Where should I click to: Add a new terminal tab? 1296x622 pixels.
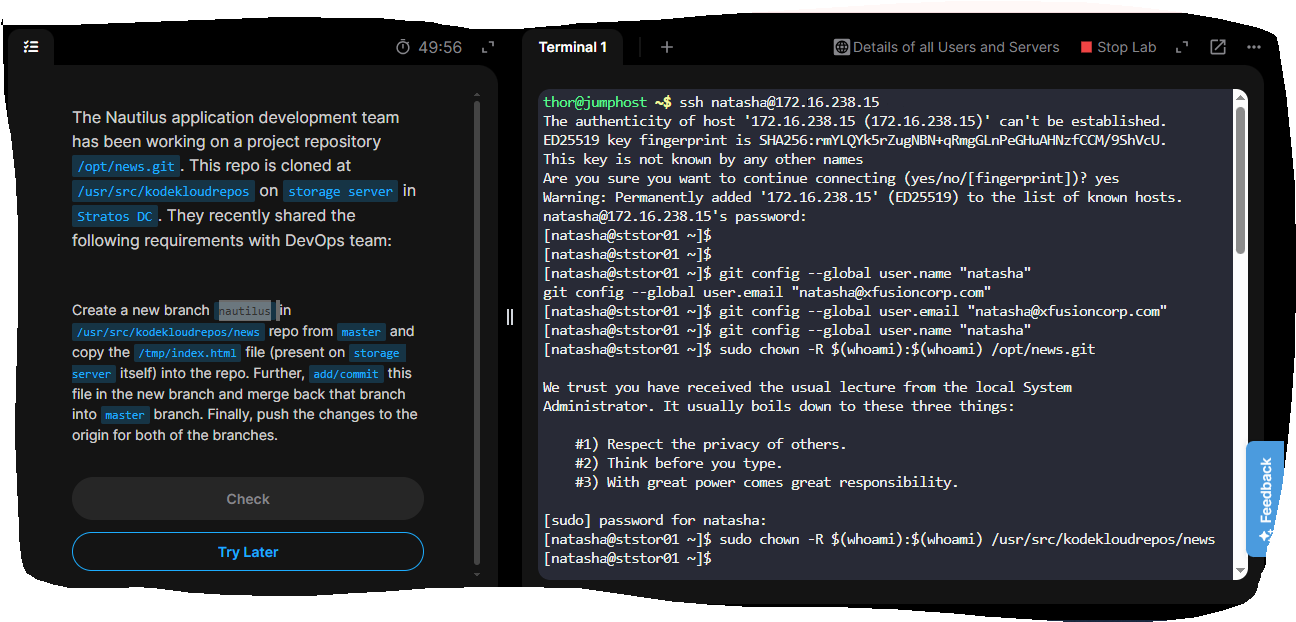click(x=667, y=47)
